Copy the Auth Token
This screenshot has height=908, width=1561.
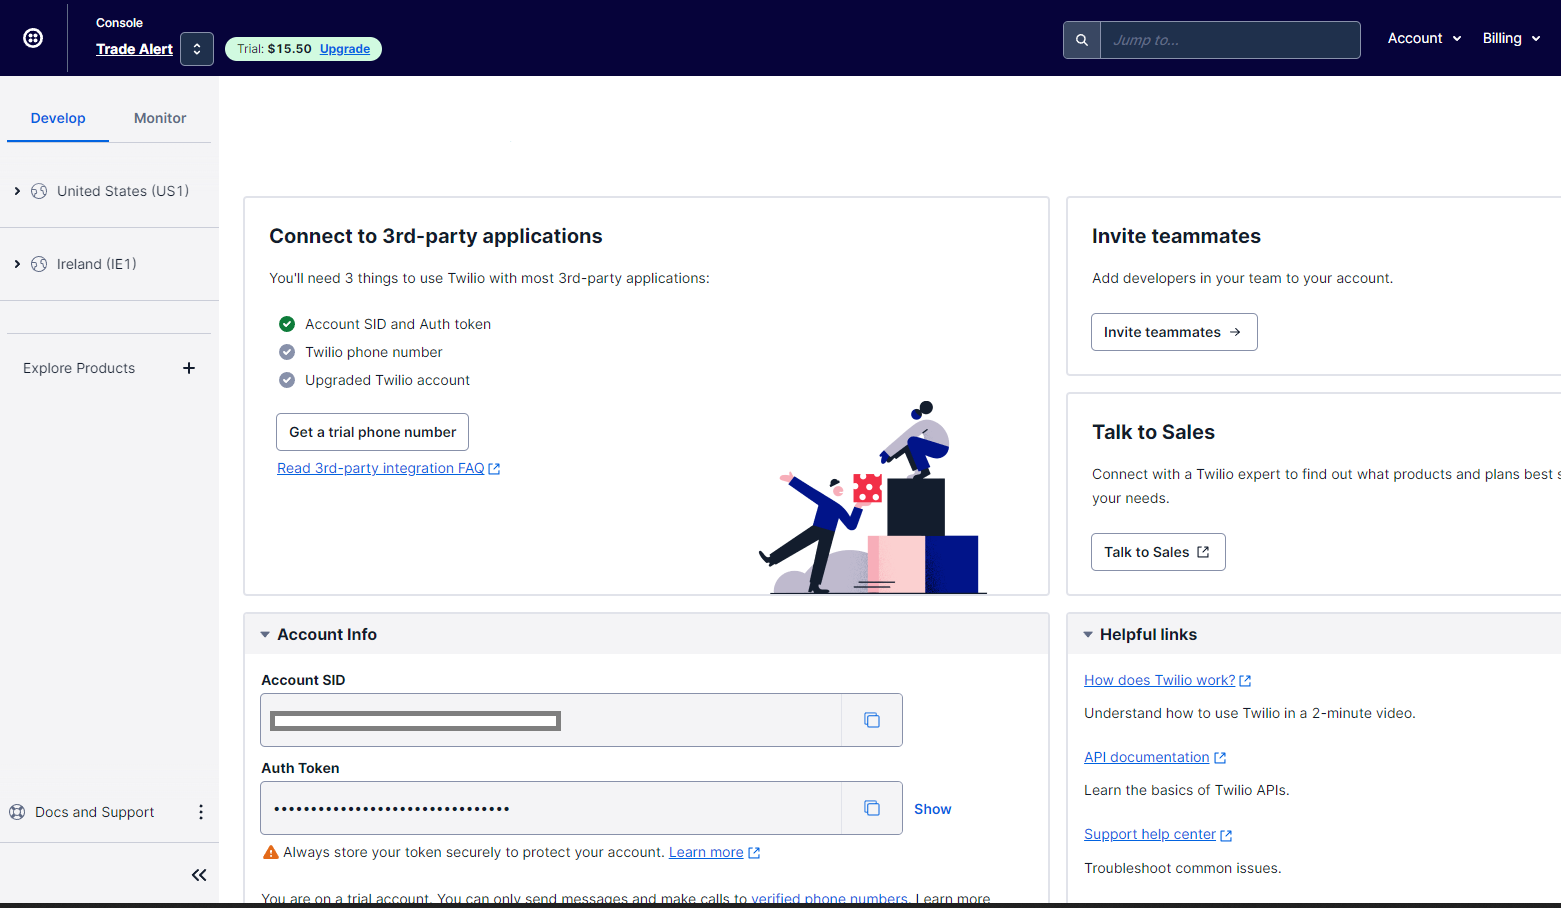pyautogui.click(x=872, y=808)
